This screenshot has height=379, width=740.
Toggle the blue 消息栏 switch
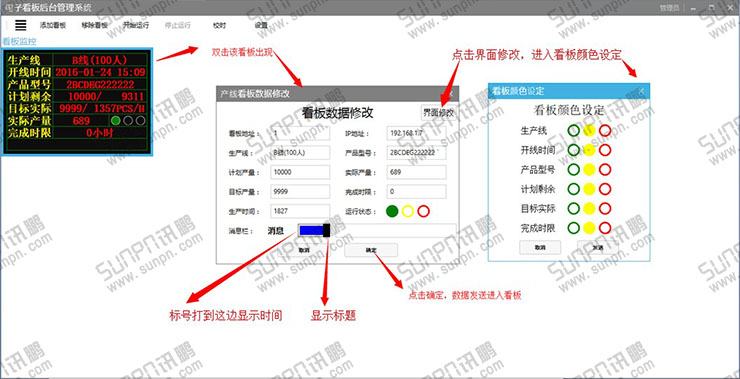(x=314, y=230)
